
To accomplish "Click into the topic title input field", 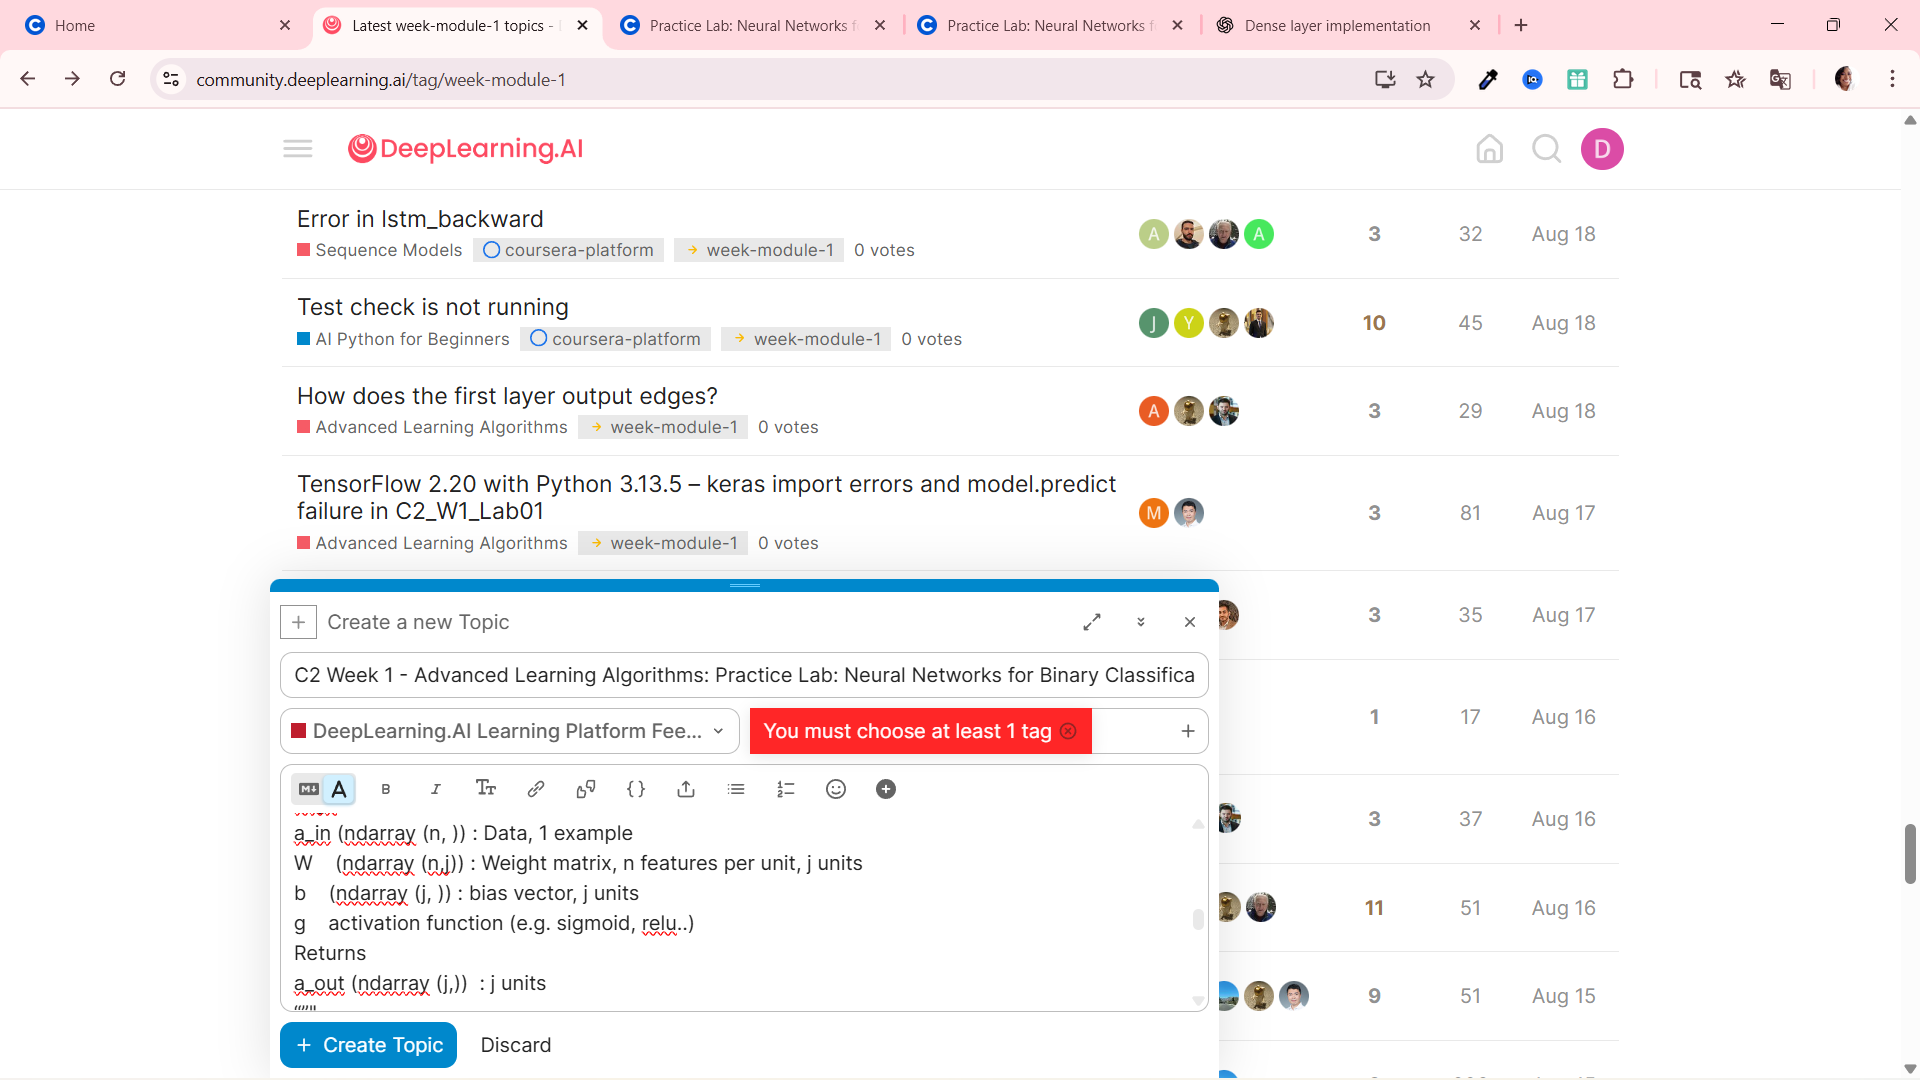I will (x=744, y=675).
